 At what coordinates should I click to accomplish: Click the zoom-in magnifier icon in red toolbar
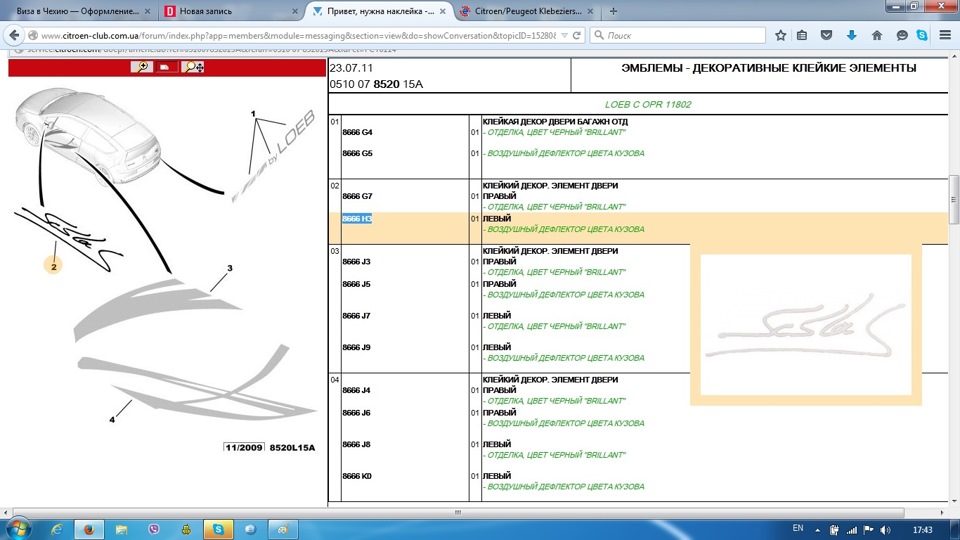(142, 67)
